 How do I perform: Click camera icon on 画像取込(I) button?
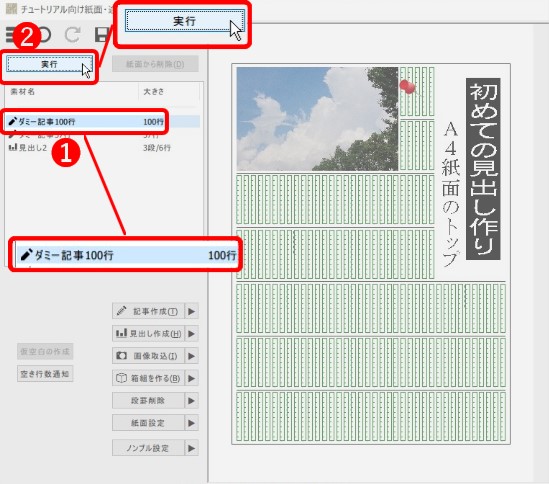click(x=121, y=356)
